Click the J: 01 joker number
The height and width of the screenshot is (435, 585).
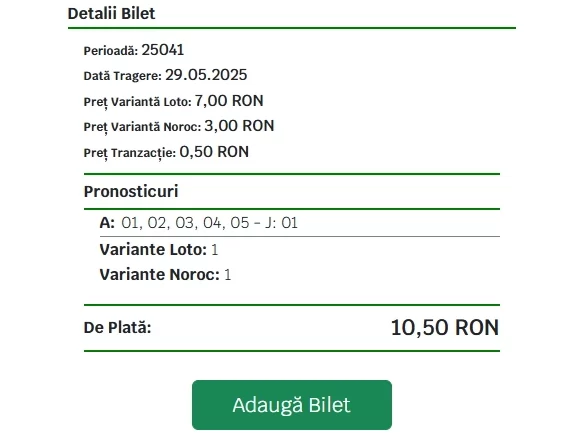click(x=282, y=223)
